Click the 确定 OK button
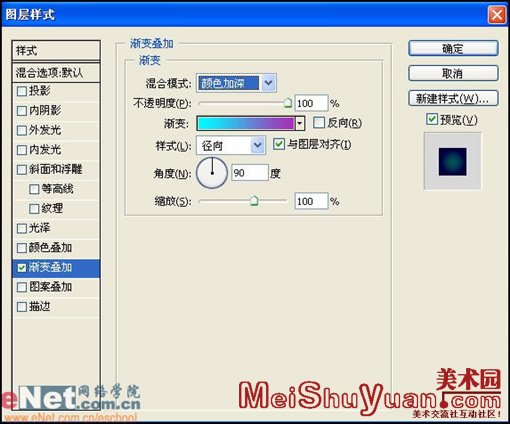The width and height of the screenshot is (510, 424). point(453,49)
